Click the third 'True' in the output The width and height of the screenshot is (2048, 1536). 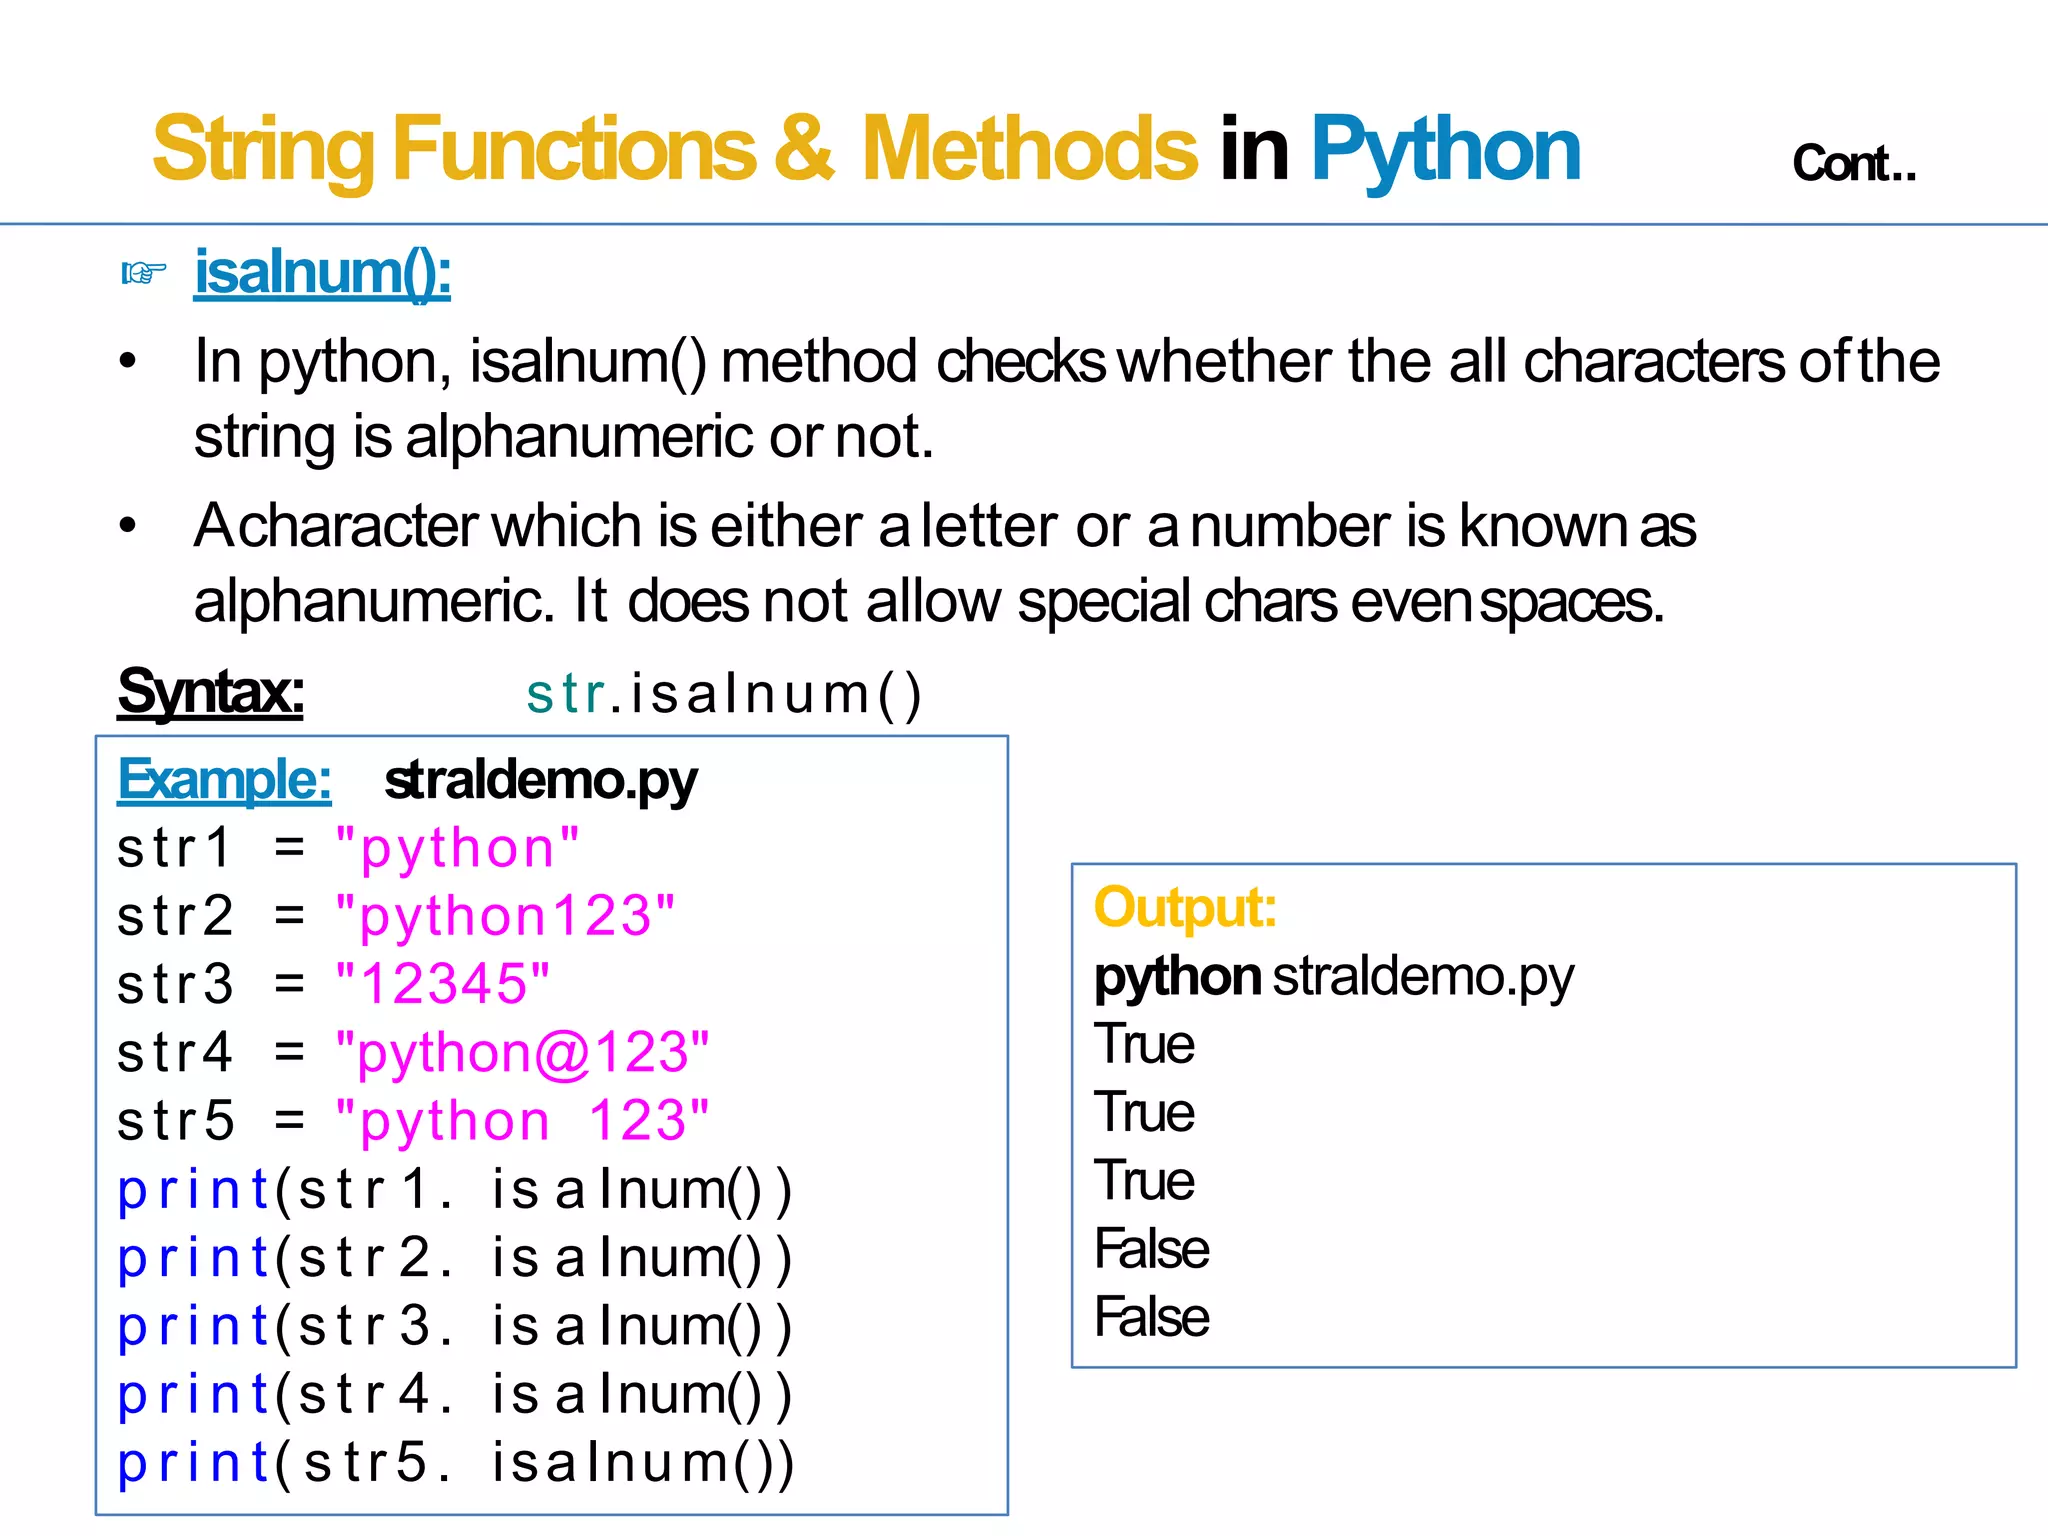point(1144,1180)
